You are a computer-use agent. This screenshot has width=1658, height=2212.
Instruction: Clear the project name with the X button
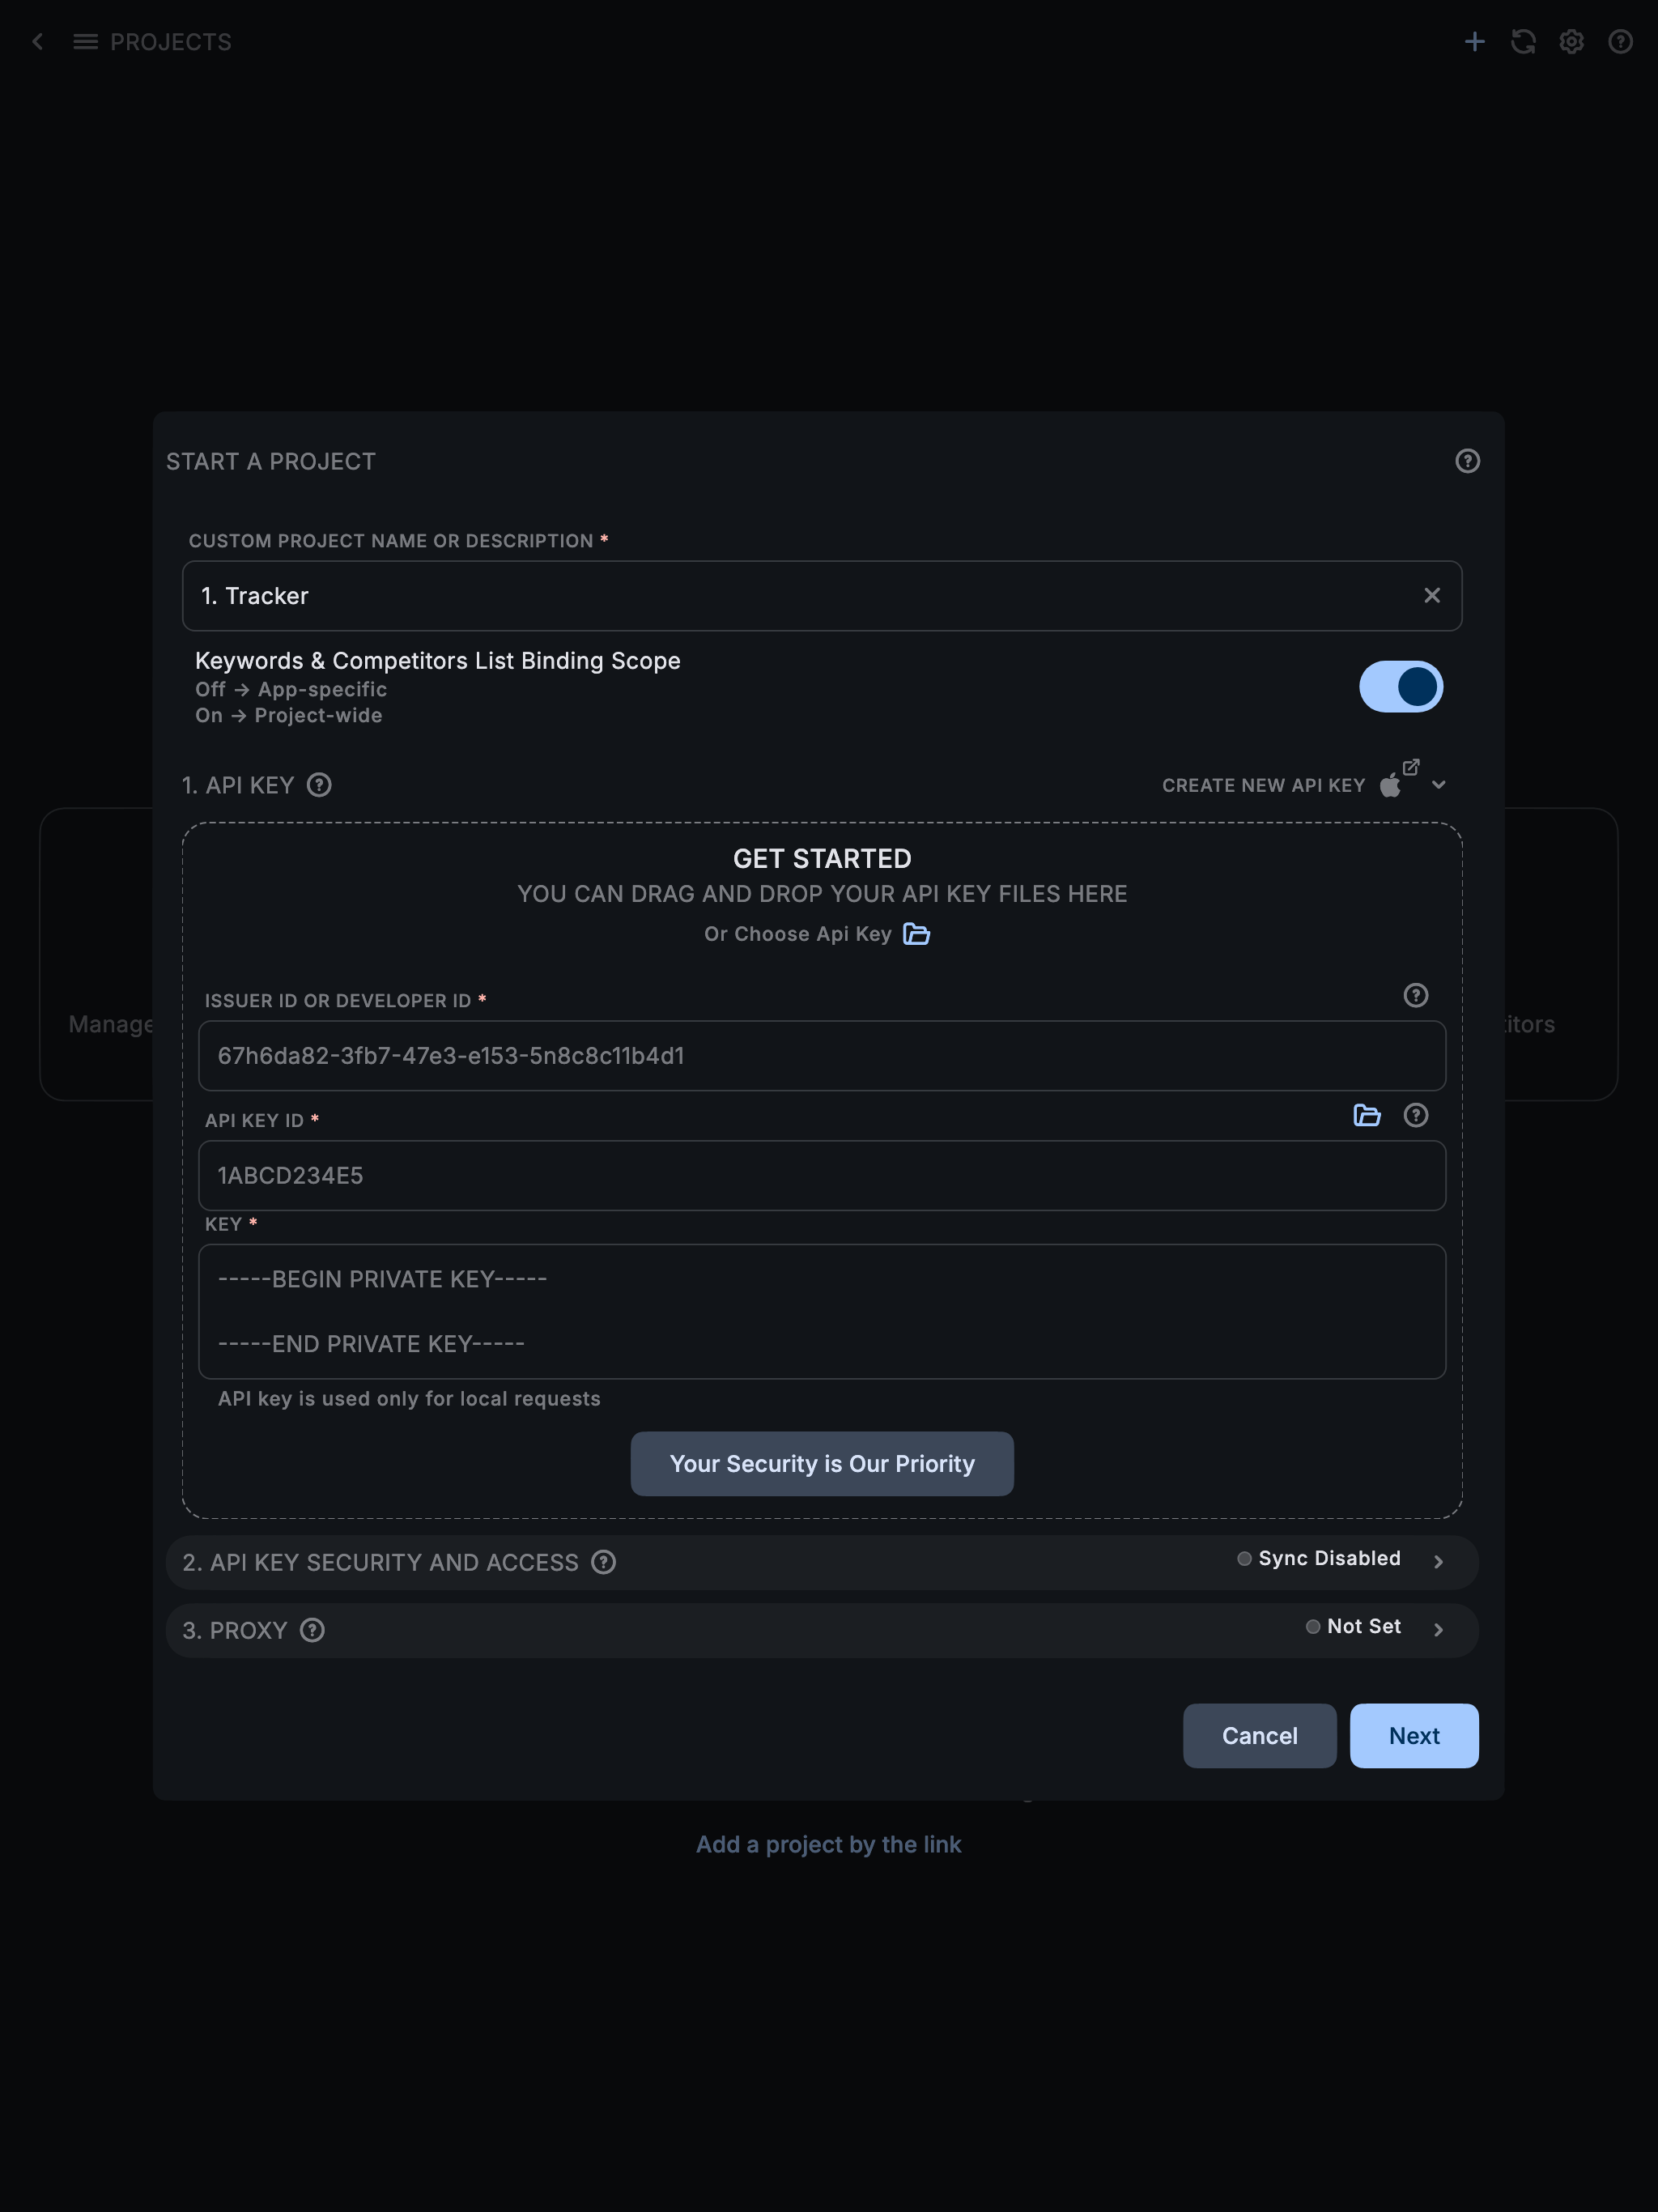[x=1432, y=596]
